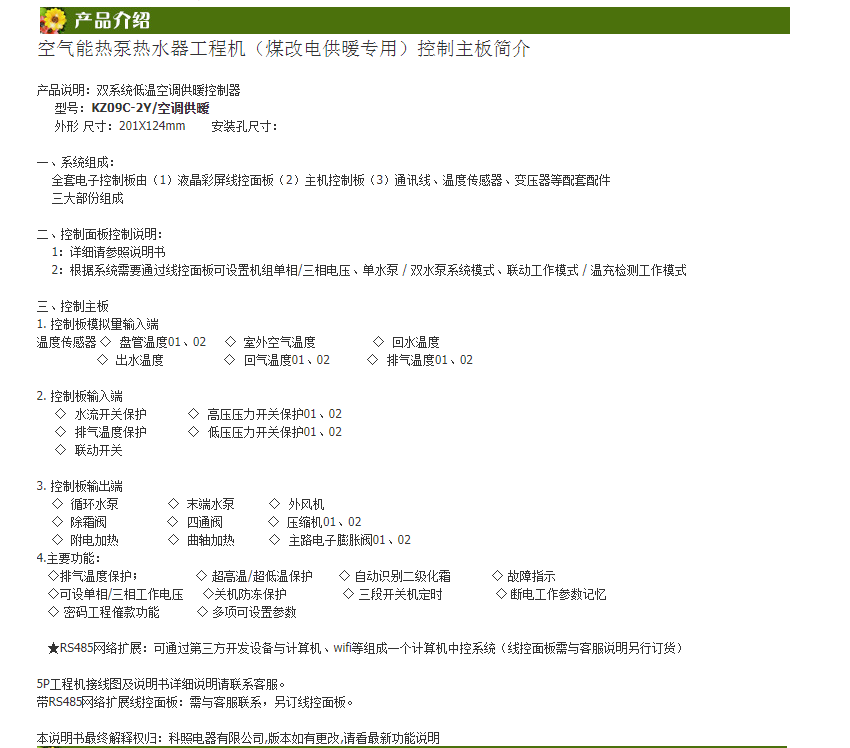Click the 断电工作参数记忆 feature
The image size is (850, 748).
tap(558, 594)
